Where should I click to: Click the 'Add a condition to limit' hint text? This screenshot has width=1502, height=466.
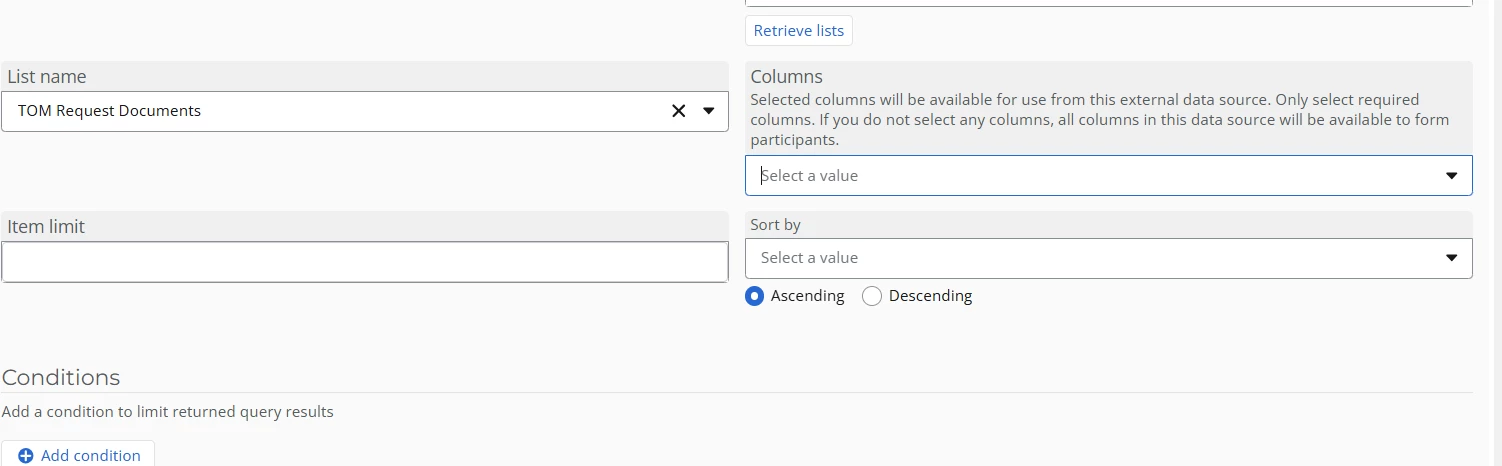click(168, 412)
